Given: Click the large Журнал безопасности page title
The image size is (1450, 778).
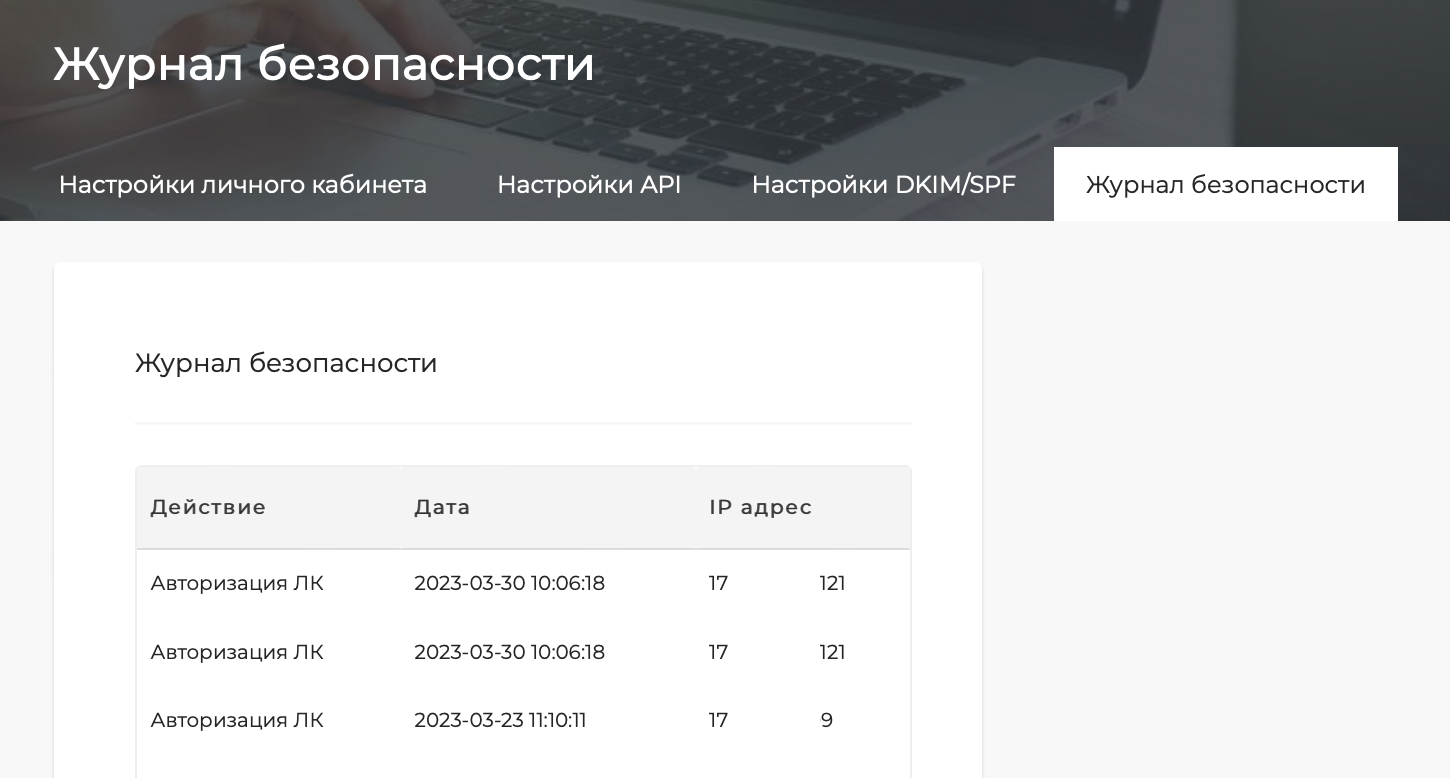Looking at the screenshot, I should (324, 64).
